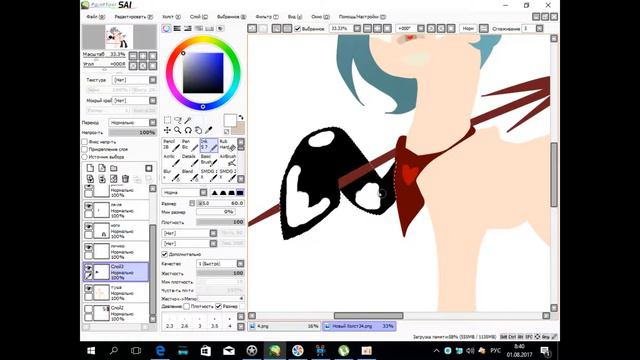Choose the AirBrush tool
The image size is (640, 360).
pyautogui.click(x=227, y=160)
